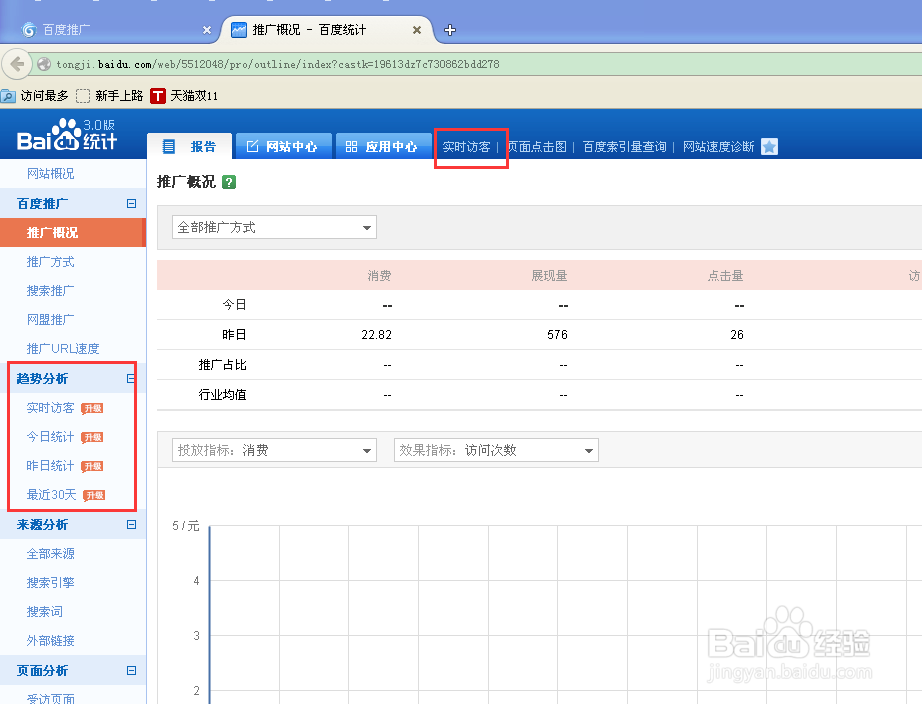Viewport: 922px width, 704px height.
Task: Open the 全部推广方式 dropdown
Action: point(274,227)
